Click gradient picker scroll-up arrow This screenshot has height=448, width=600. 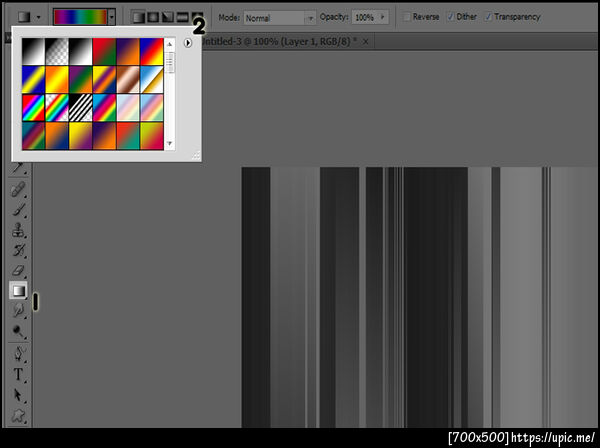coord(170,44)
